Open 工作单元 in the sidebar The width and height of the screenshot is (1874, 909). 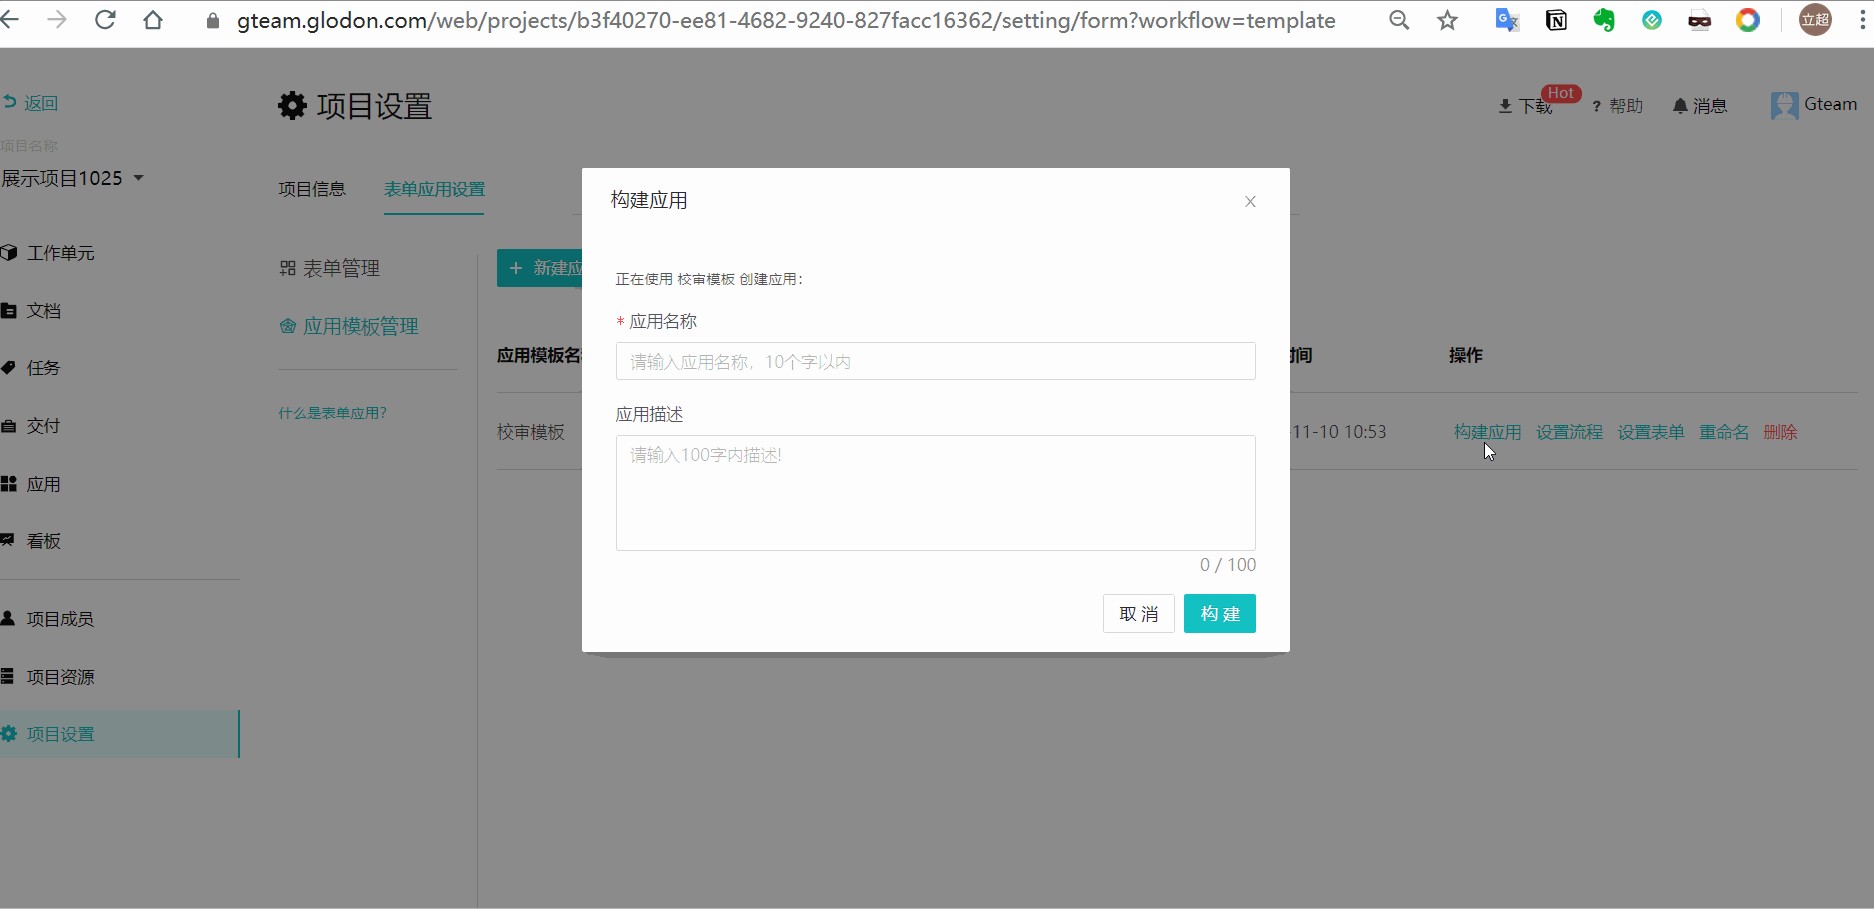(x=60, y=253)
